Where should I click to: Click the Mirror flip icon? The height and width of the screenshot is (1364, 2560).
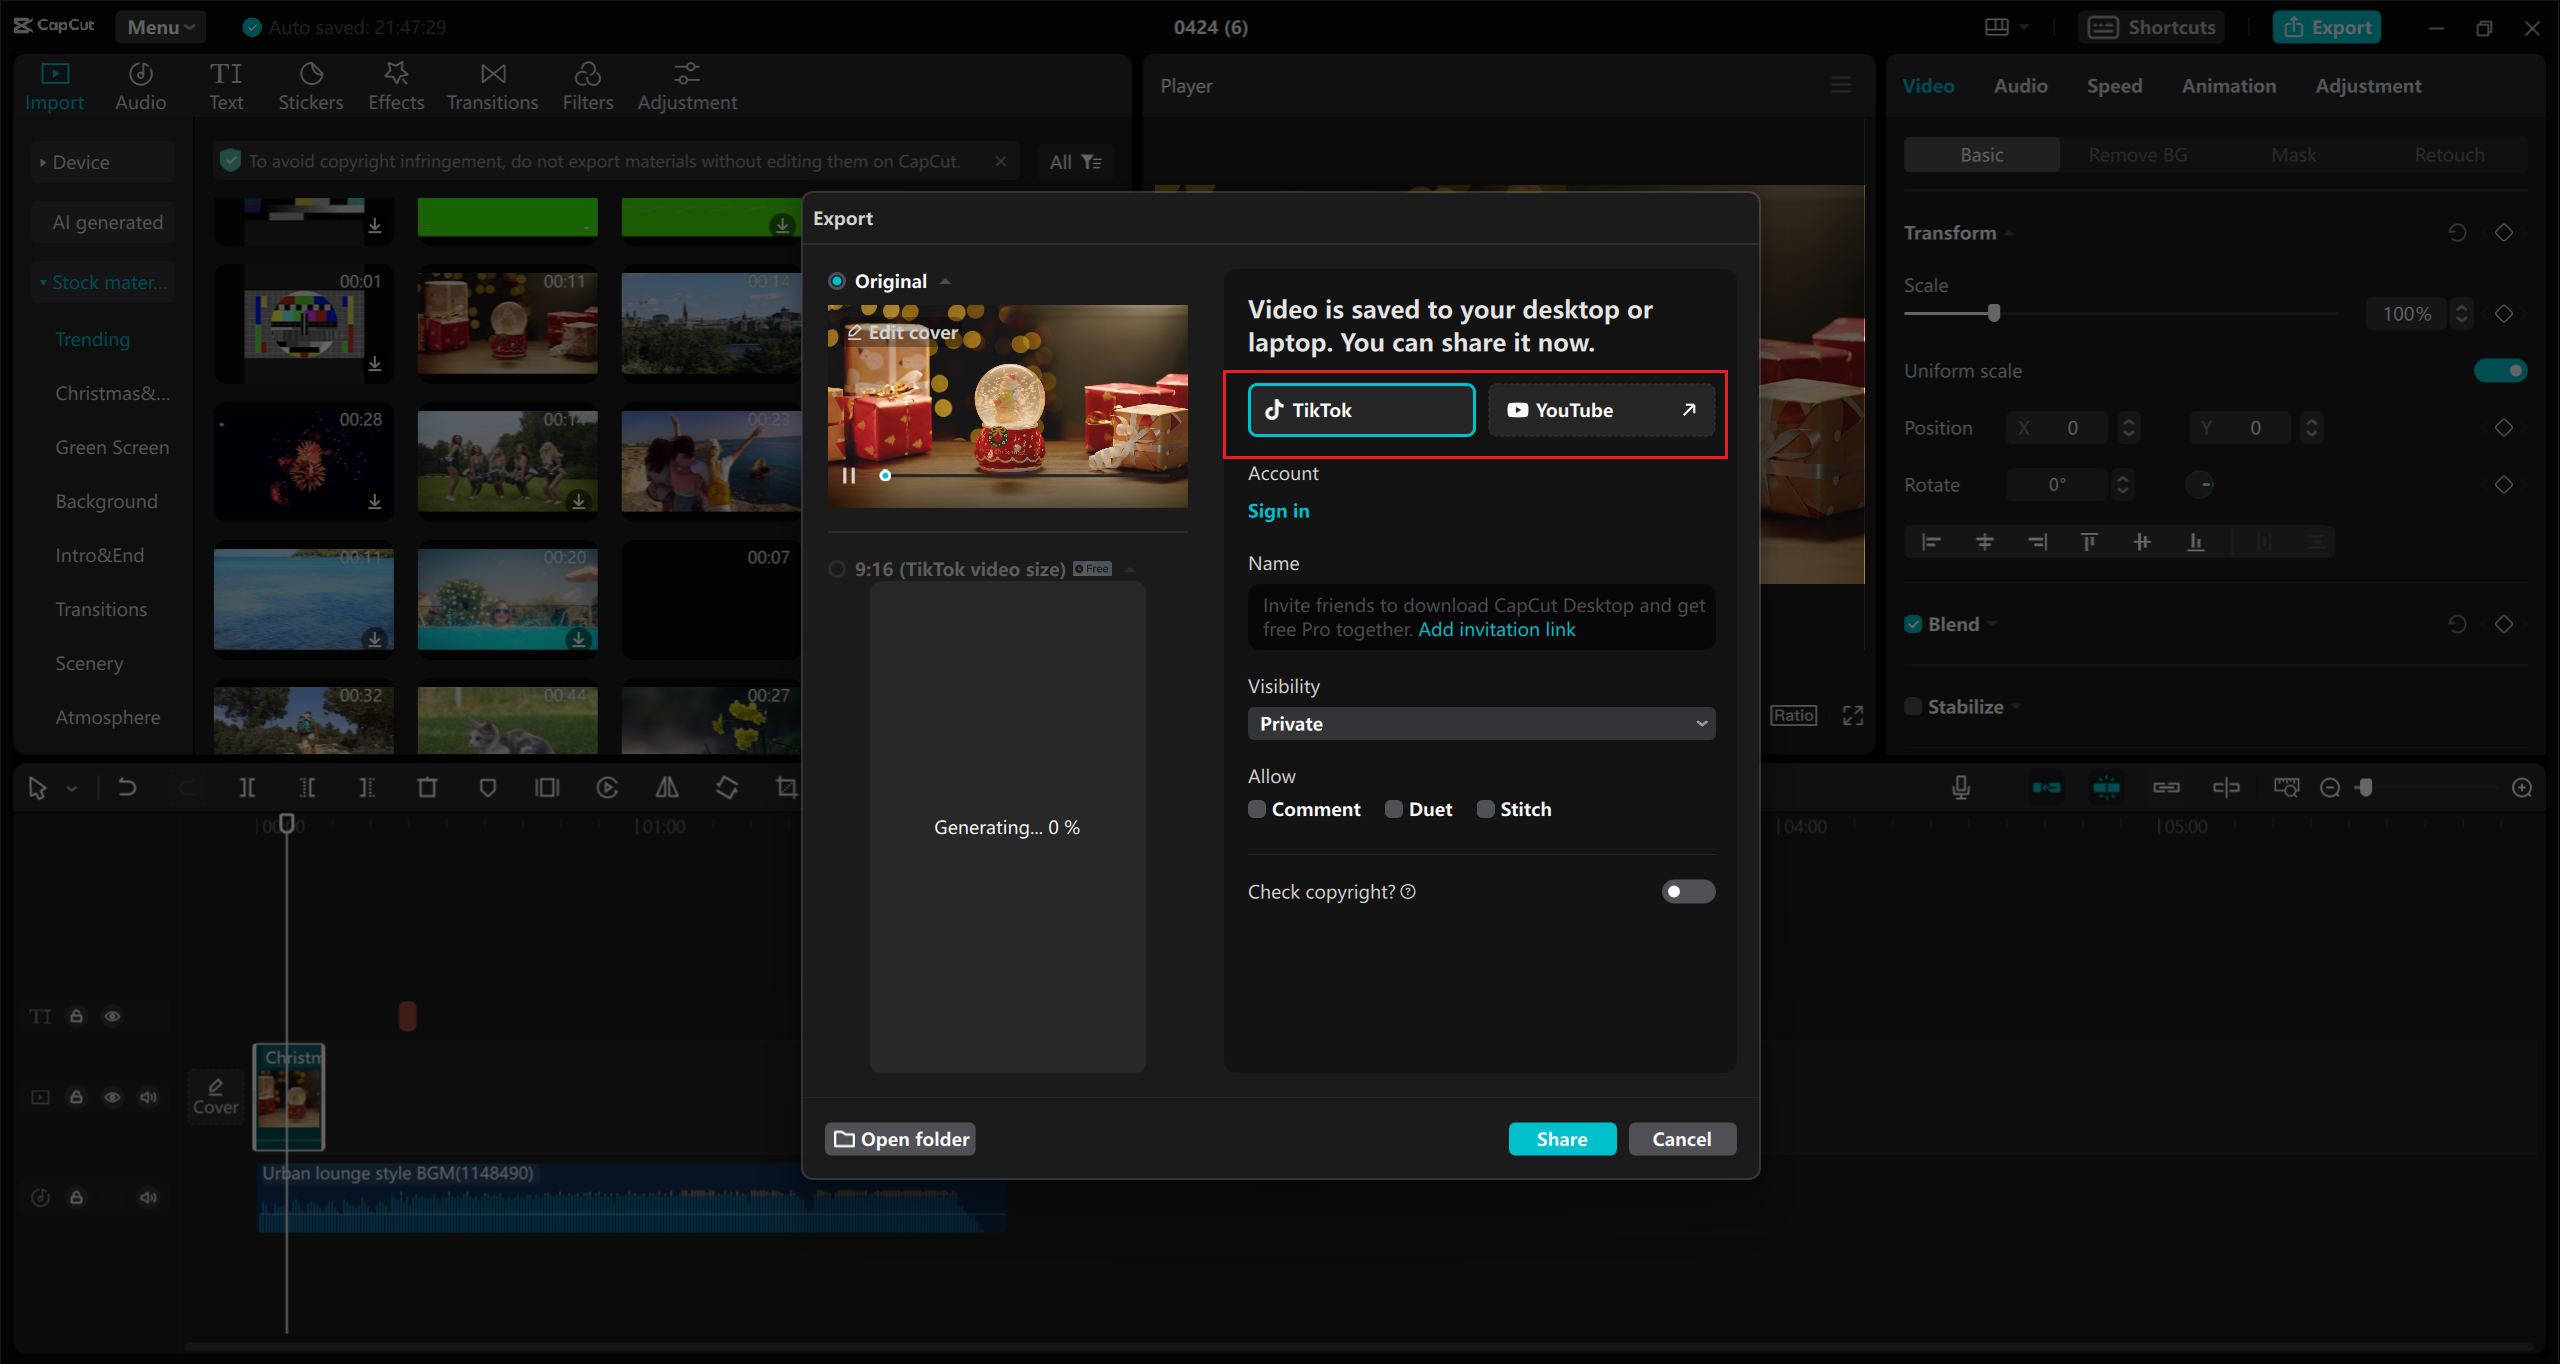click(667, 788)
